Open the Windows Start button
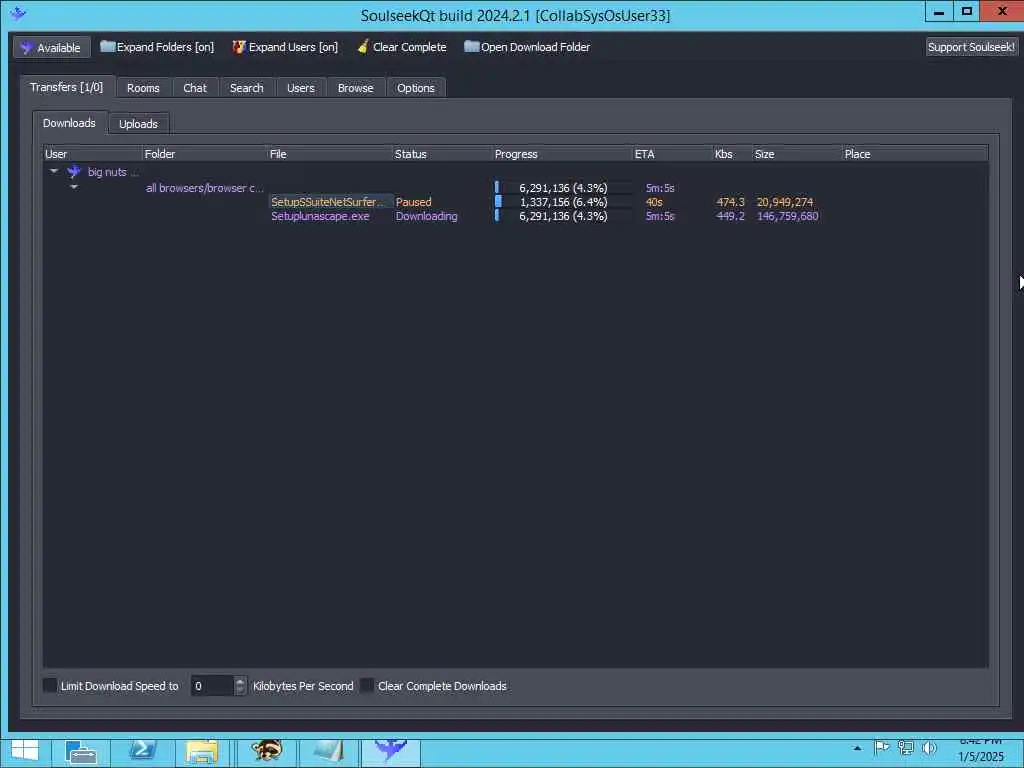The width and height of the screenshot is (1024, 768). click(25, 751)
